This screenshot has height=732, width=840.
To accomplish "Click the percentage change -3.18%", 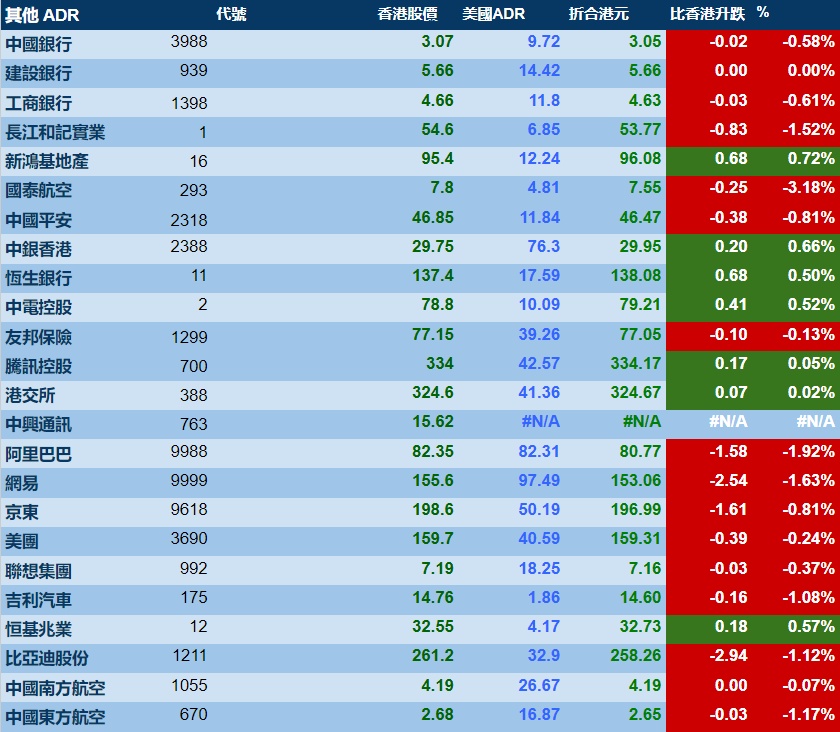I will pos(808,187).
